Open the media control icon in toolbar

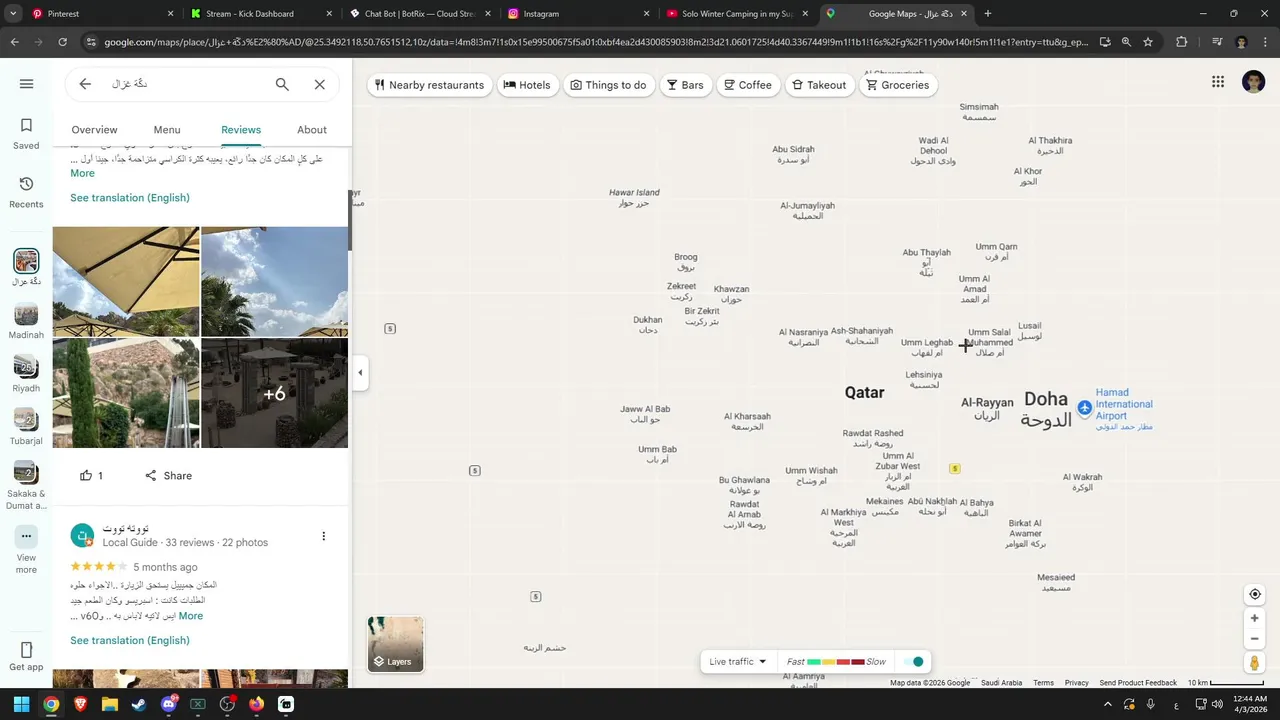pos(1217,42)
